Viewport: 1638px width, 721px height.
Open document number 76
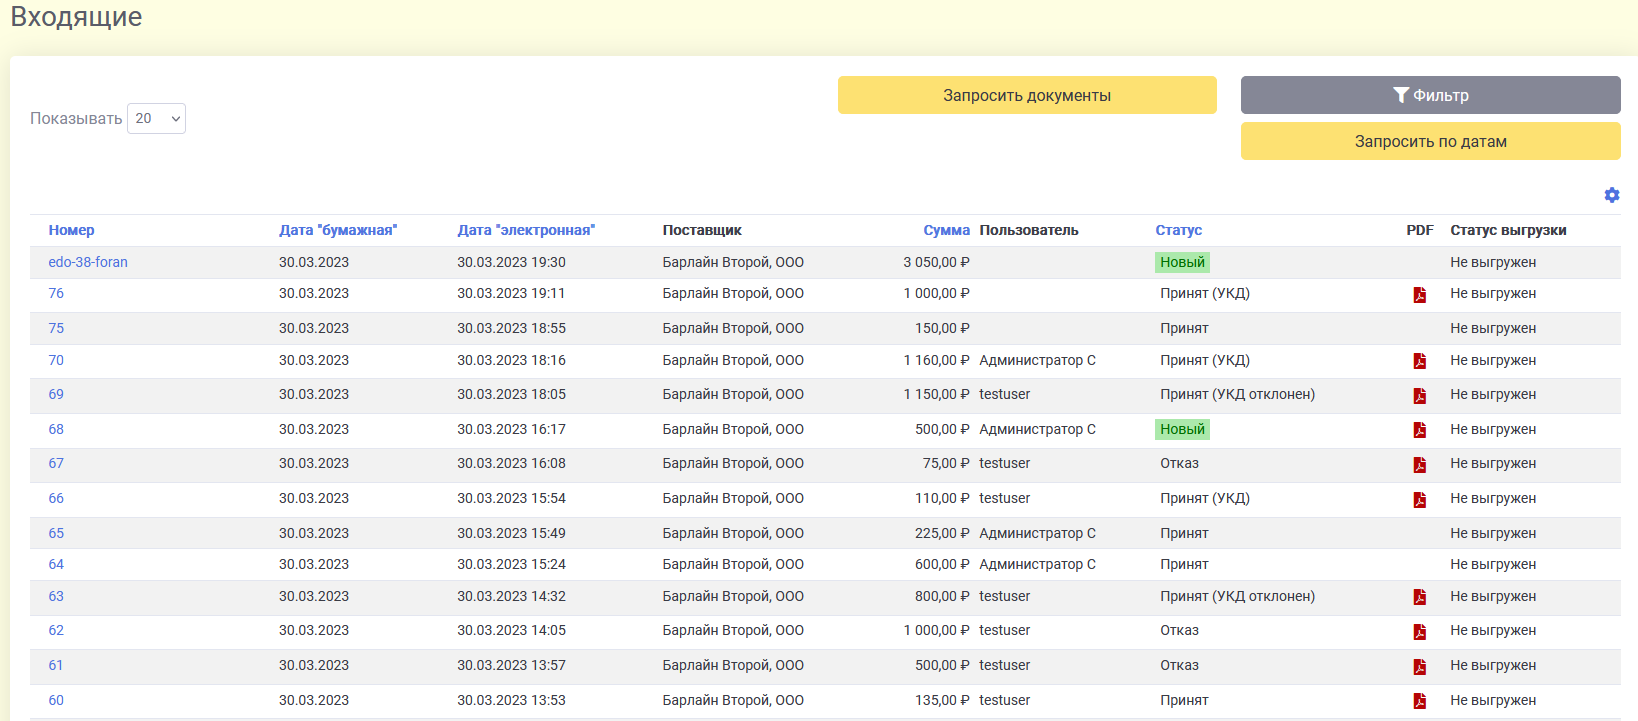[x=56, y=293]
